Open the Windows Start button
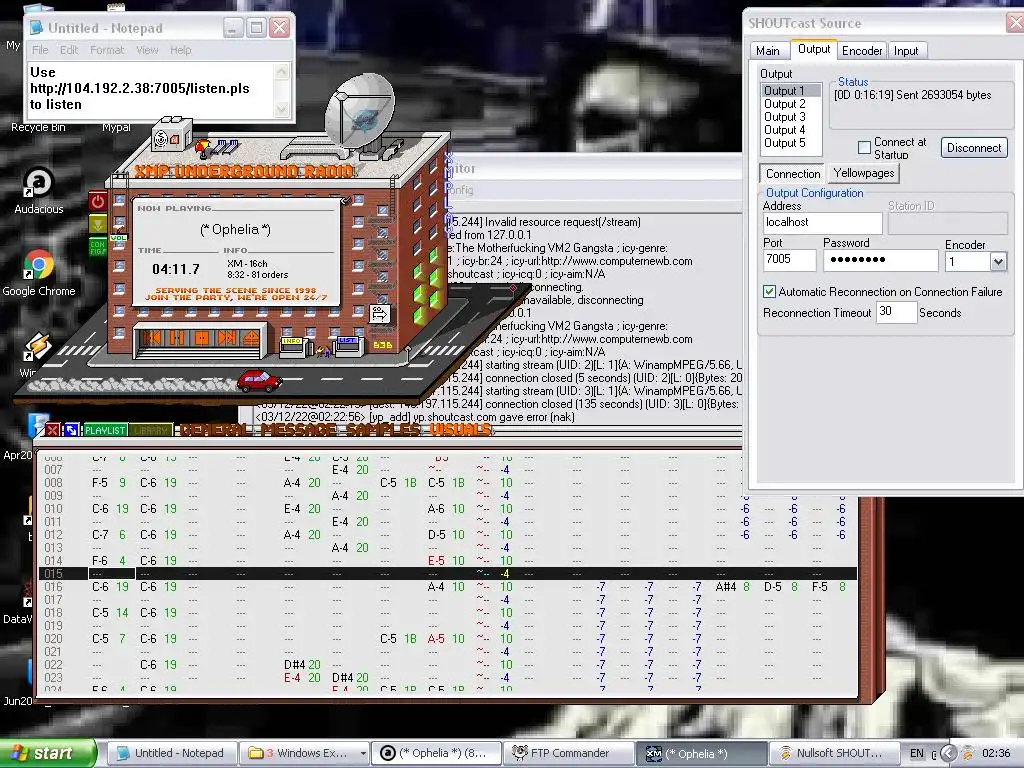This screenshot has width=1024, height=768. point(48,753)
